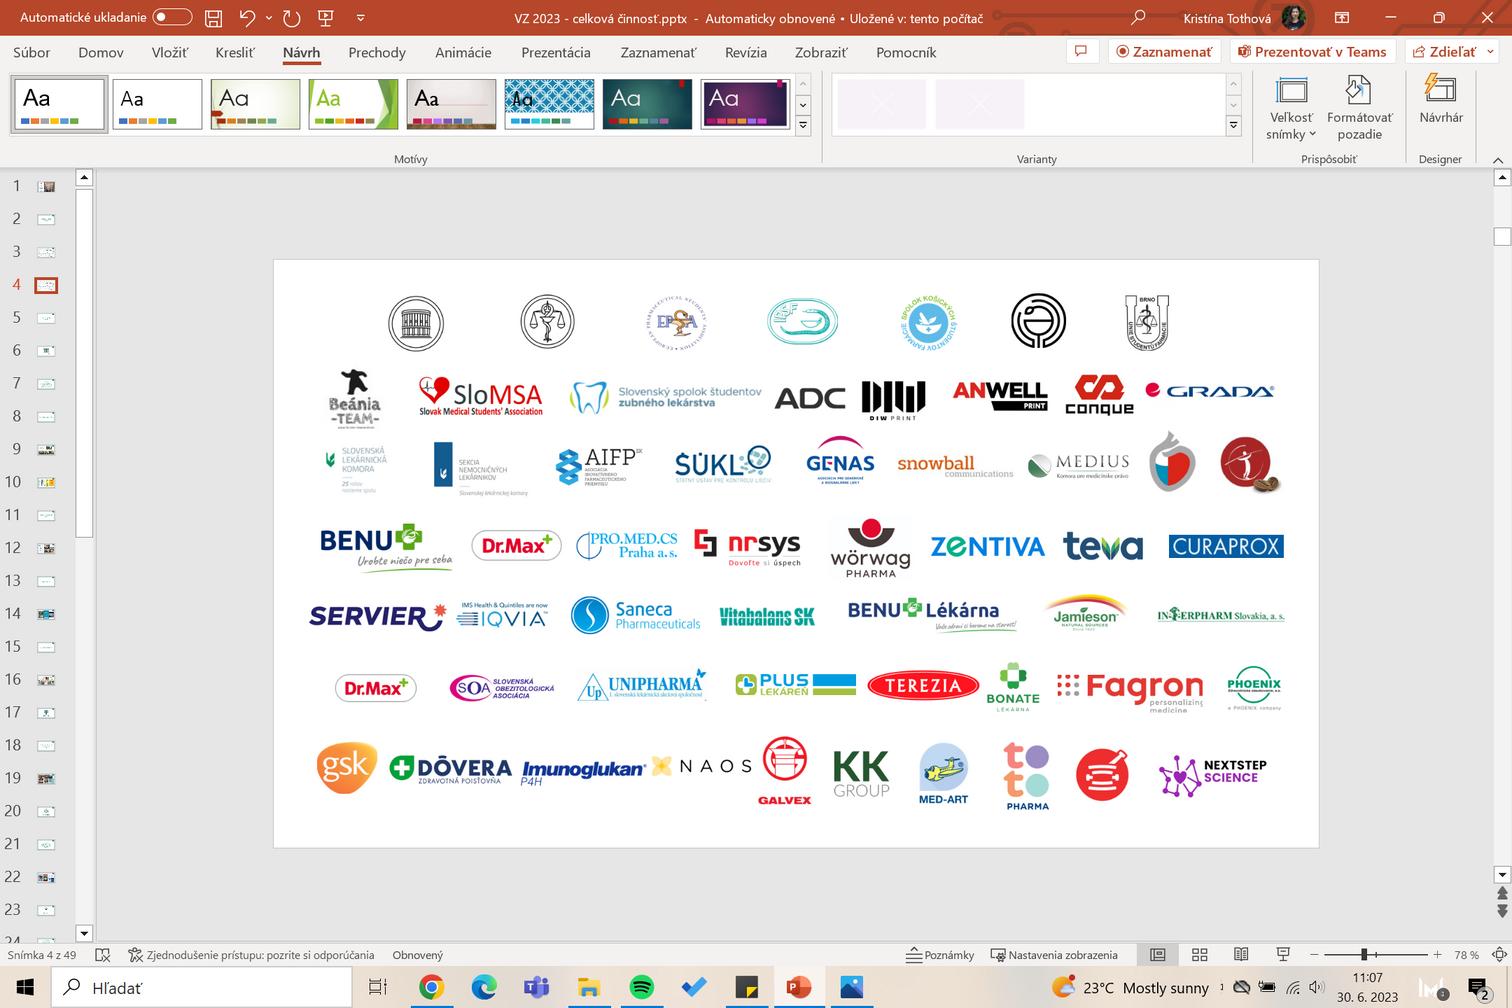This screenshot has height=1008, width=1512.
Task: Fit slide to current window icon
Action: (x=1497, y=955)
